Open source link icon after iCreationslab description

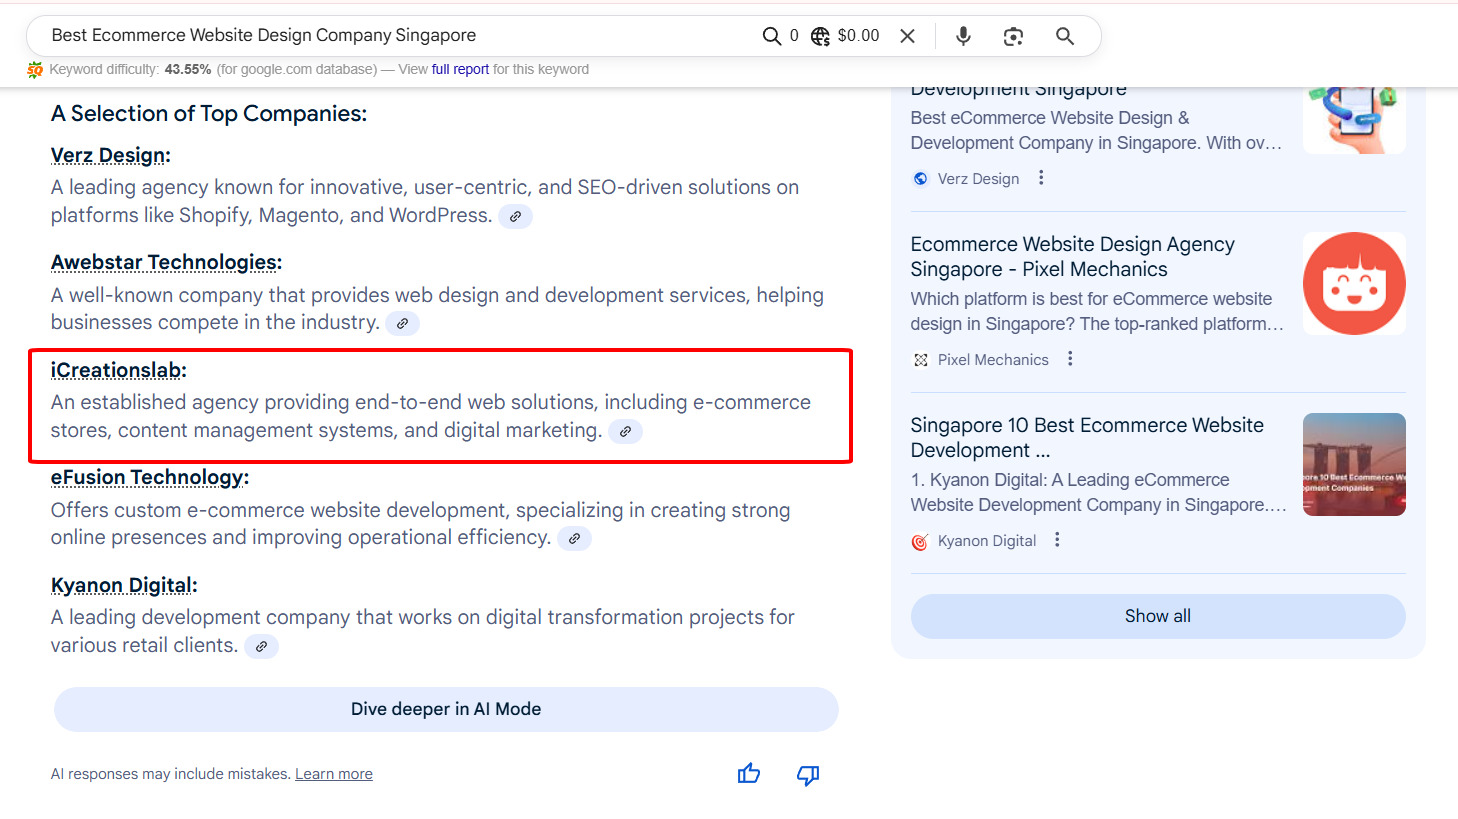click(x=625, y=431)
